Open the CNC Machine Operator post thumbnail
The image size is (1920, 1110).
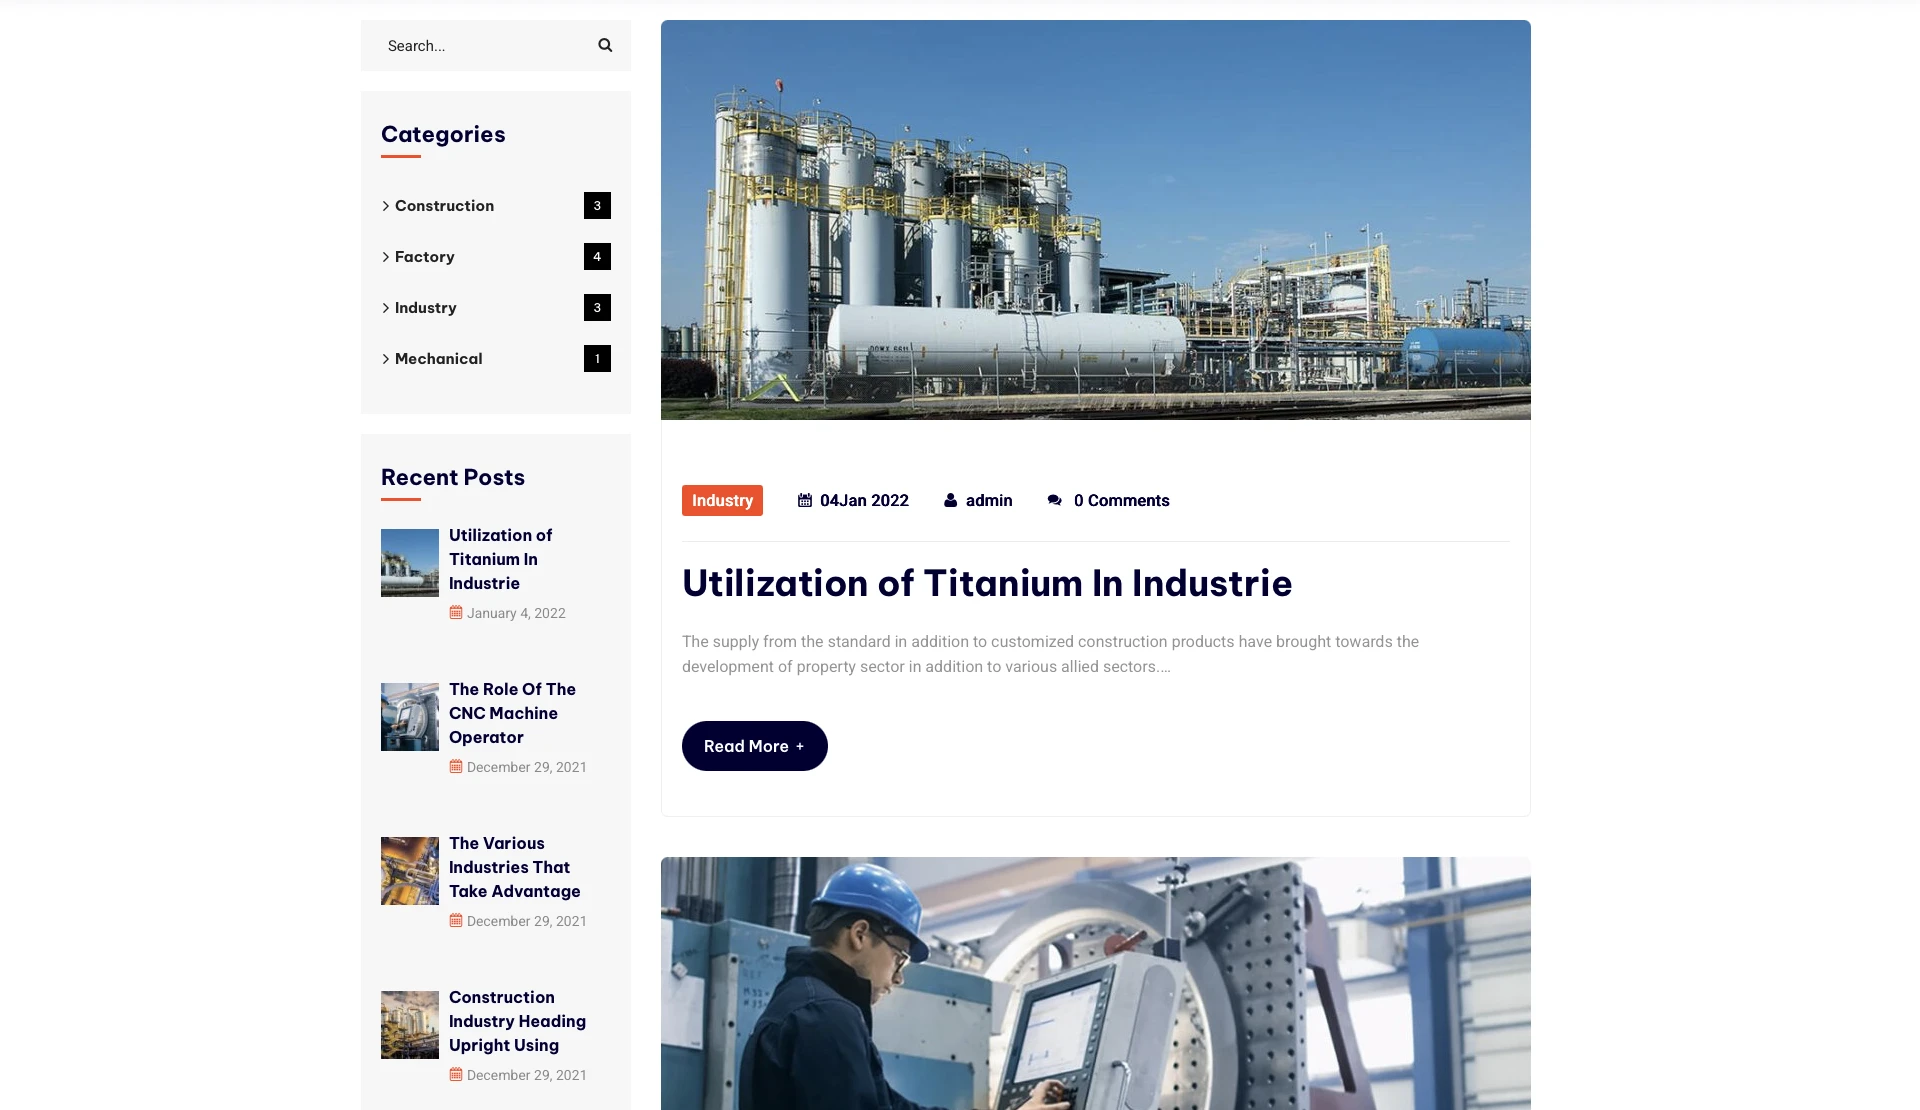click(x=410, y=717)
